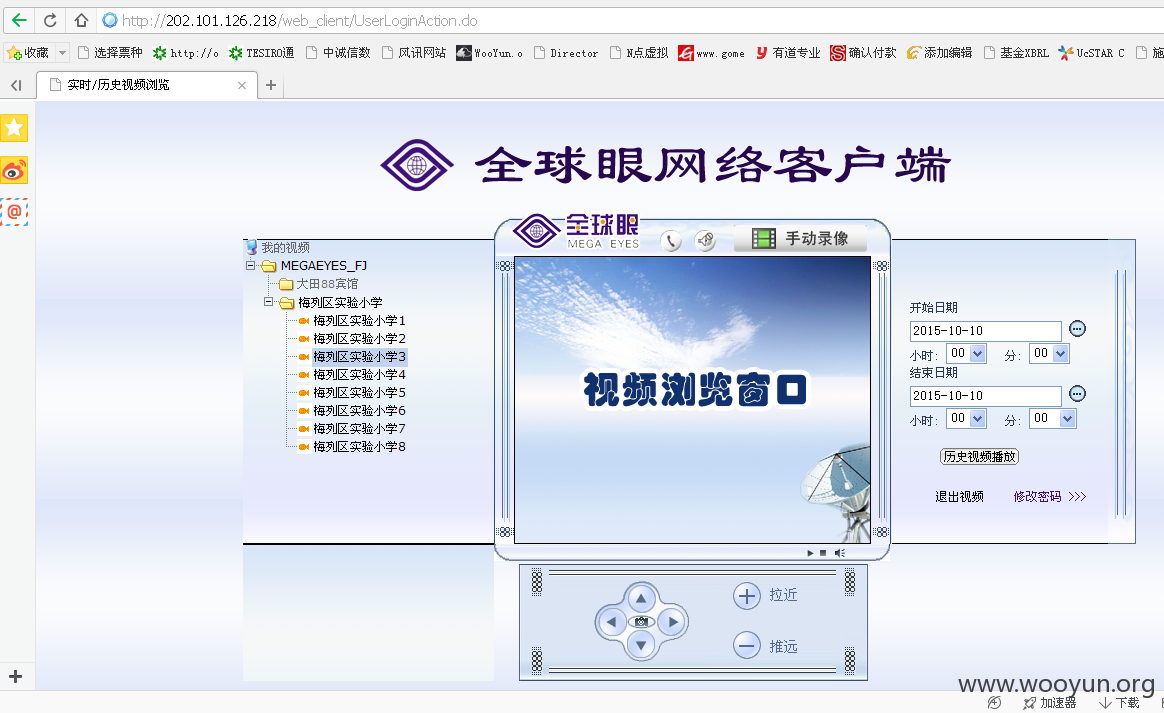
Task: Zoom out with the minus 推远 button
Action: click(x=747, y=645)
